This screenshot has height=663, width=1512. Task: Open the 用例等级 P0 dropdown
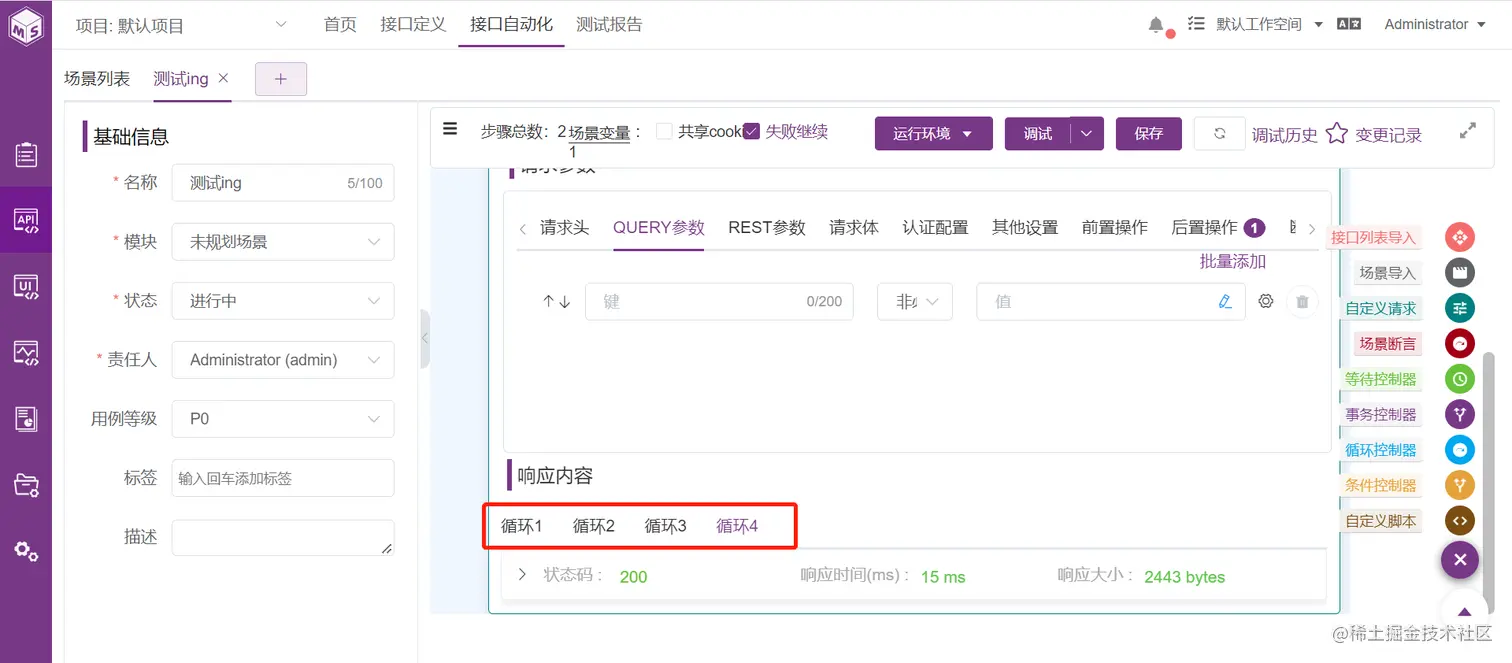pos(283,419)
